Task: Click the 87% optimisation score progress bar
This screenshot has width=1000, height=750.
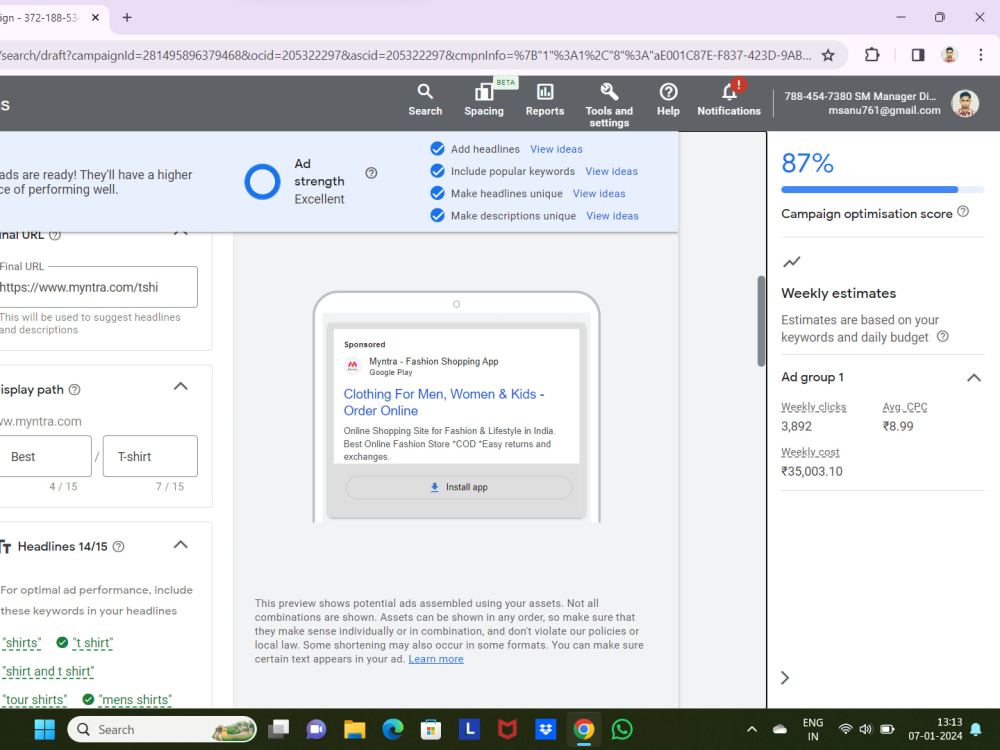Action: pyautogui.click(x=883, y=189)
